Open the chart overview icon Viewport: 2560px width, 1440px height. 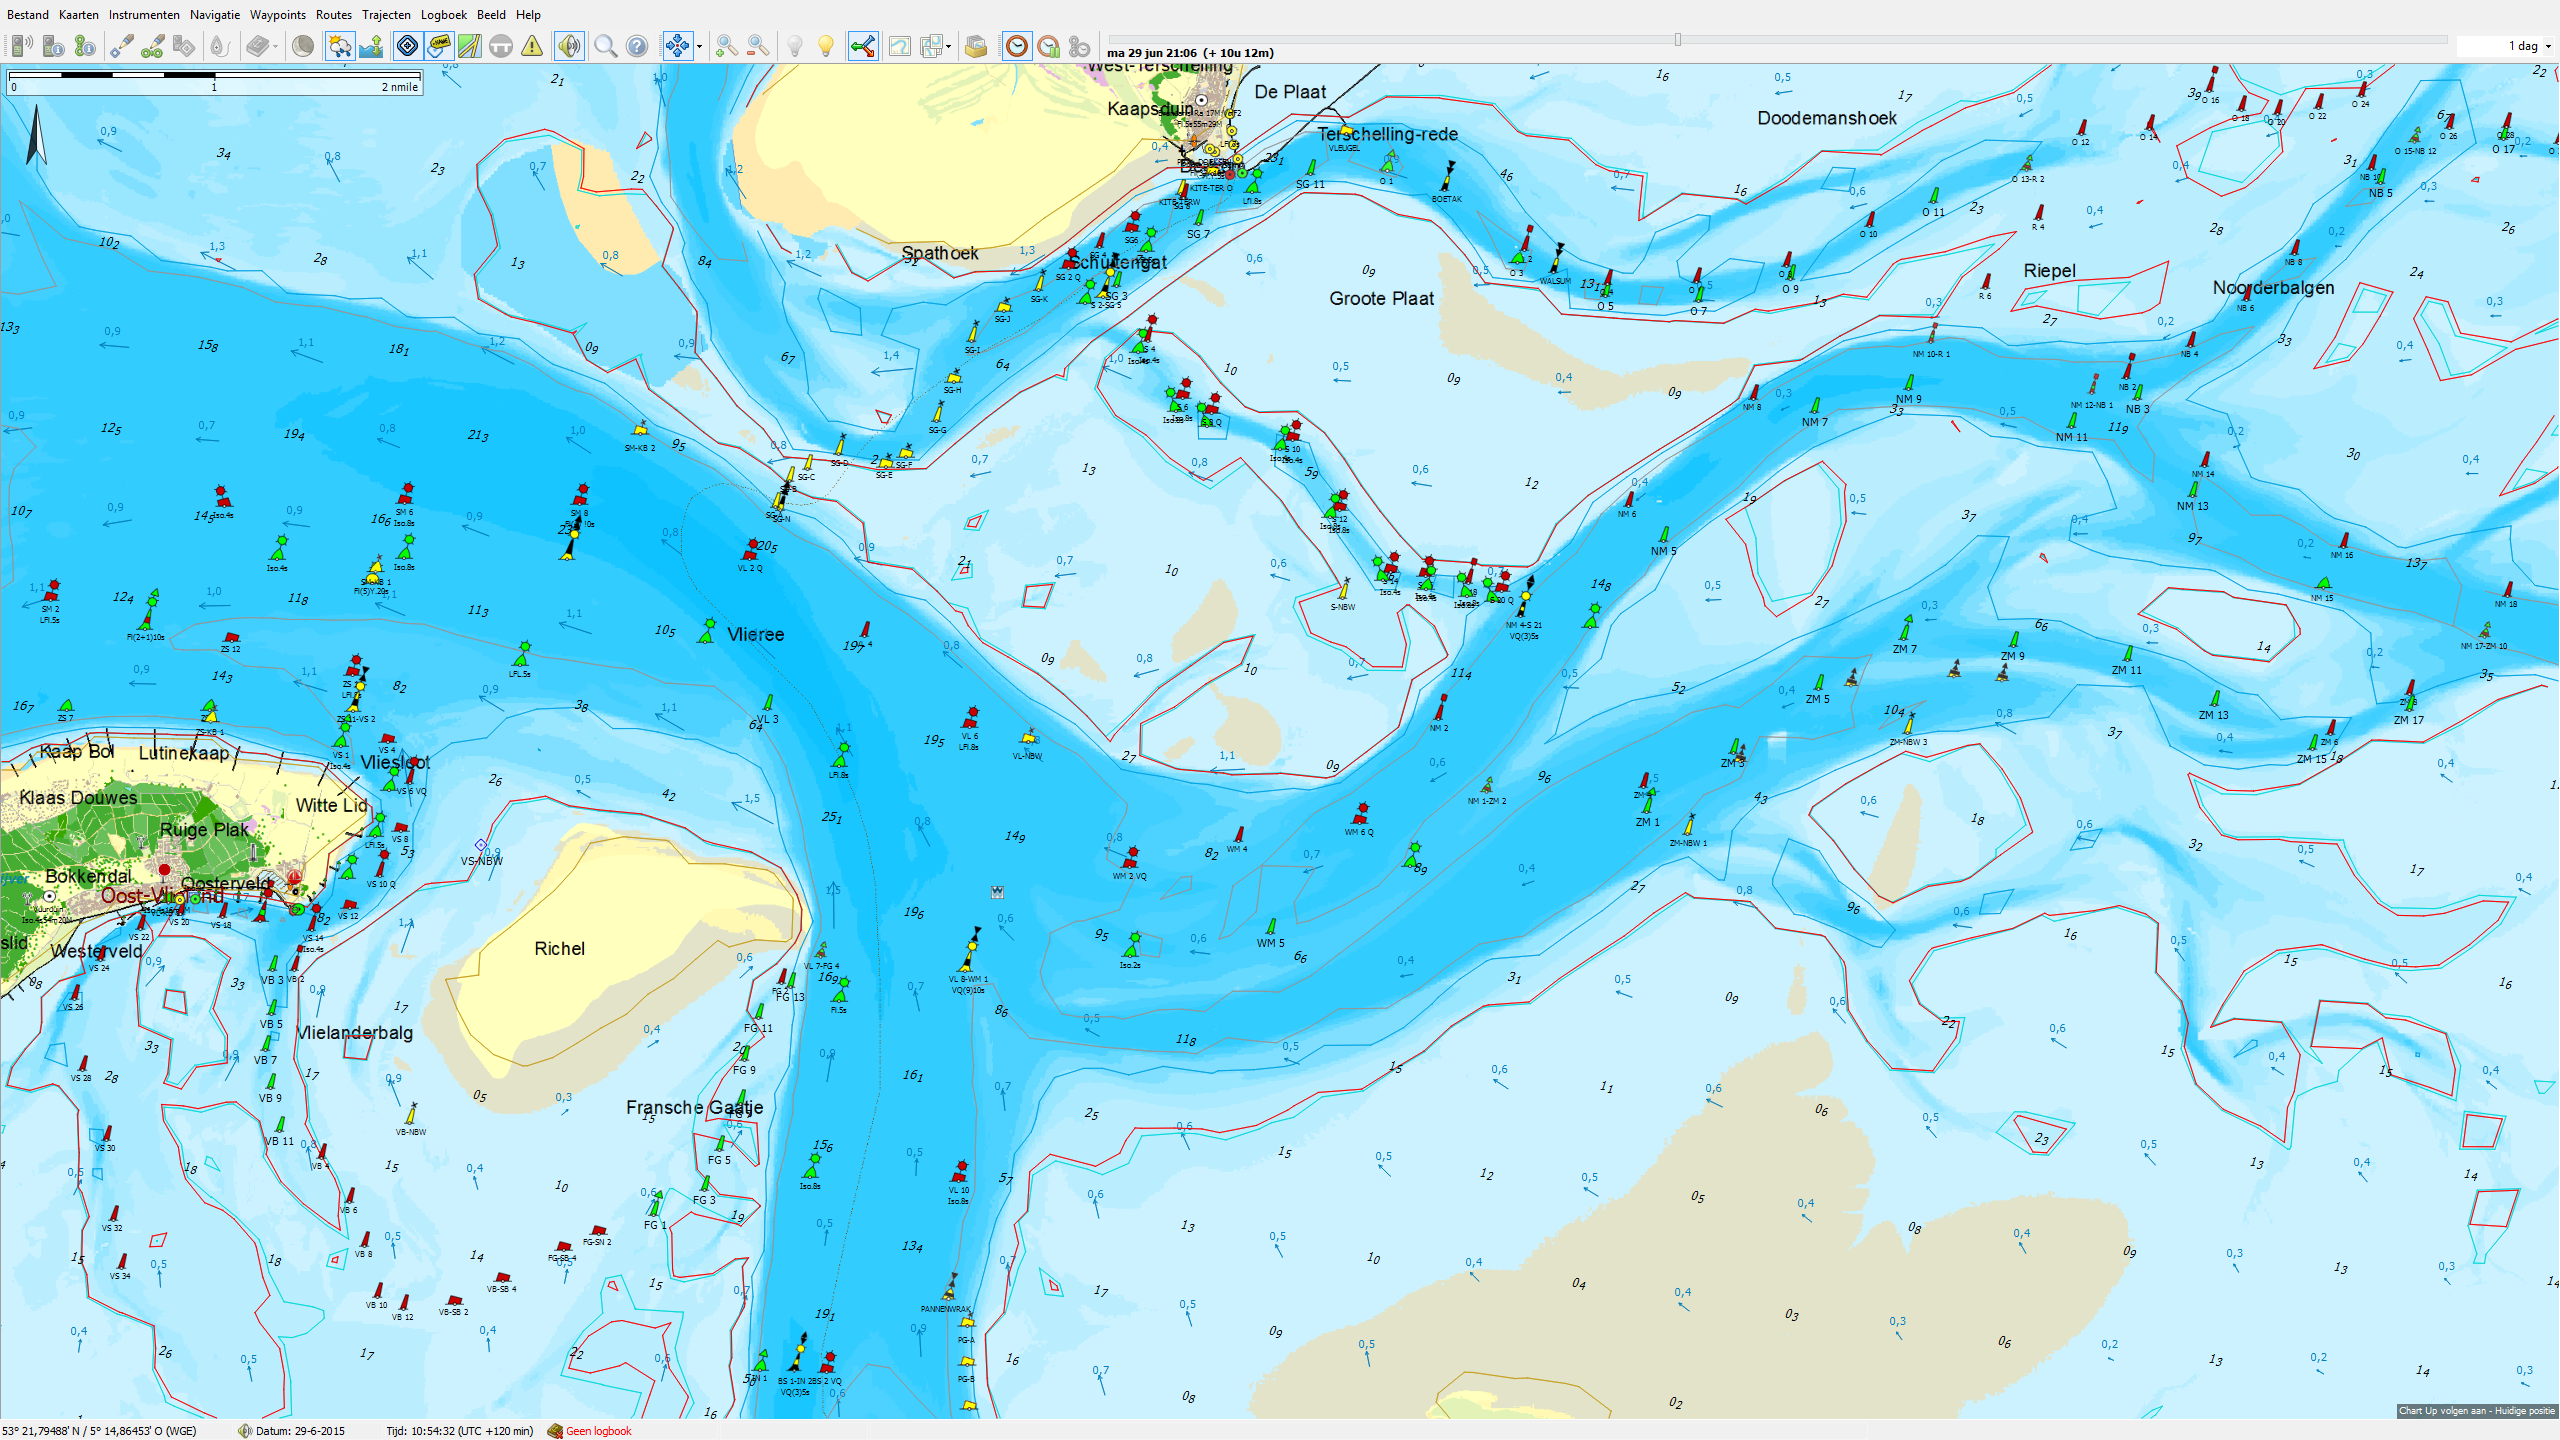coord(900,46)
